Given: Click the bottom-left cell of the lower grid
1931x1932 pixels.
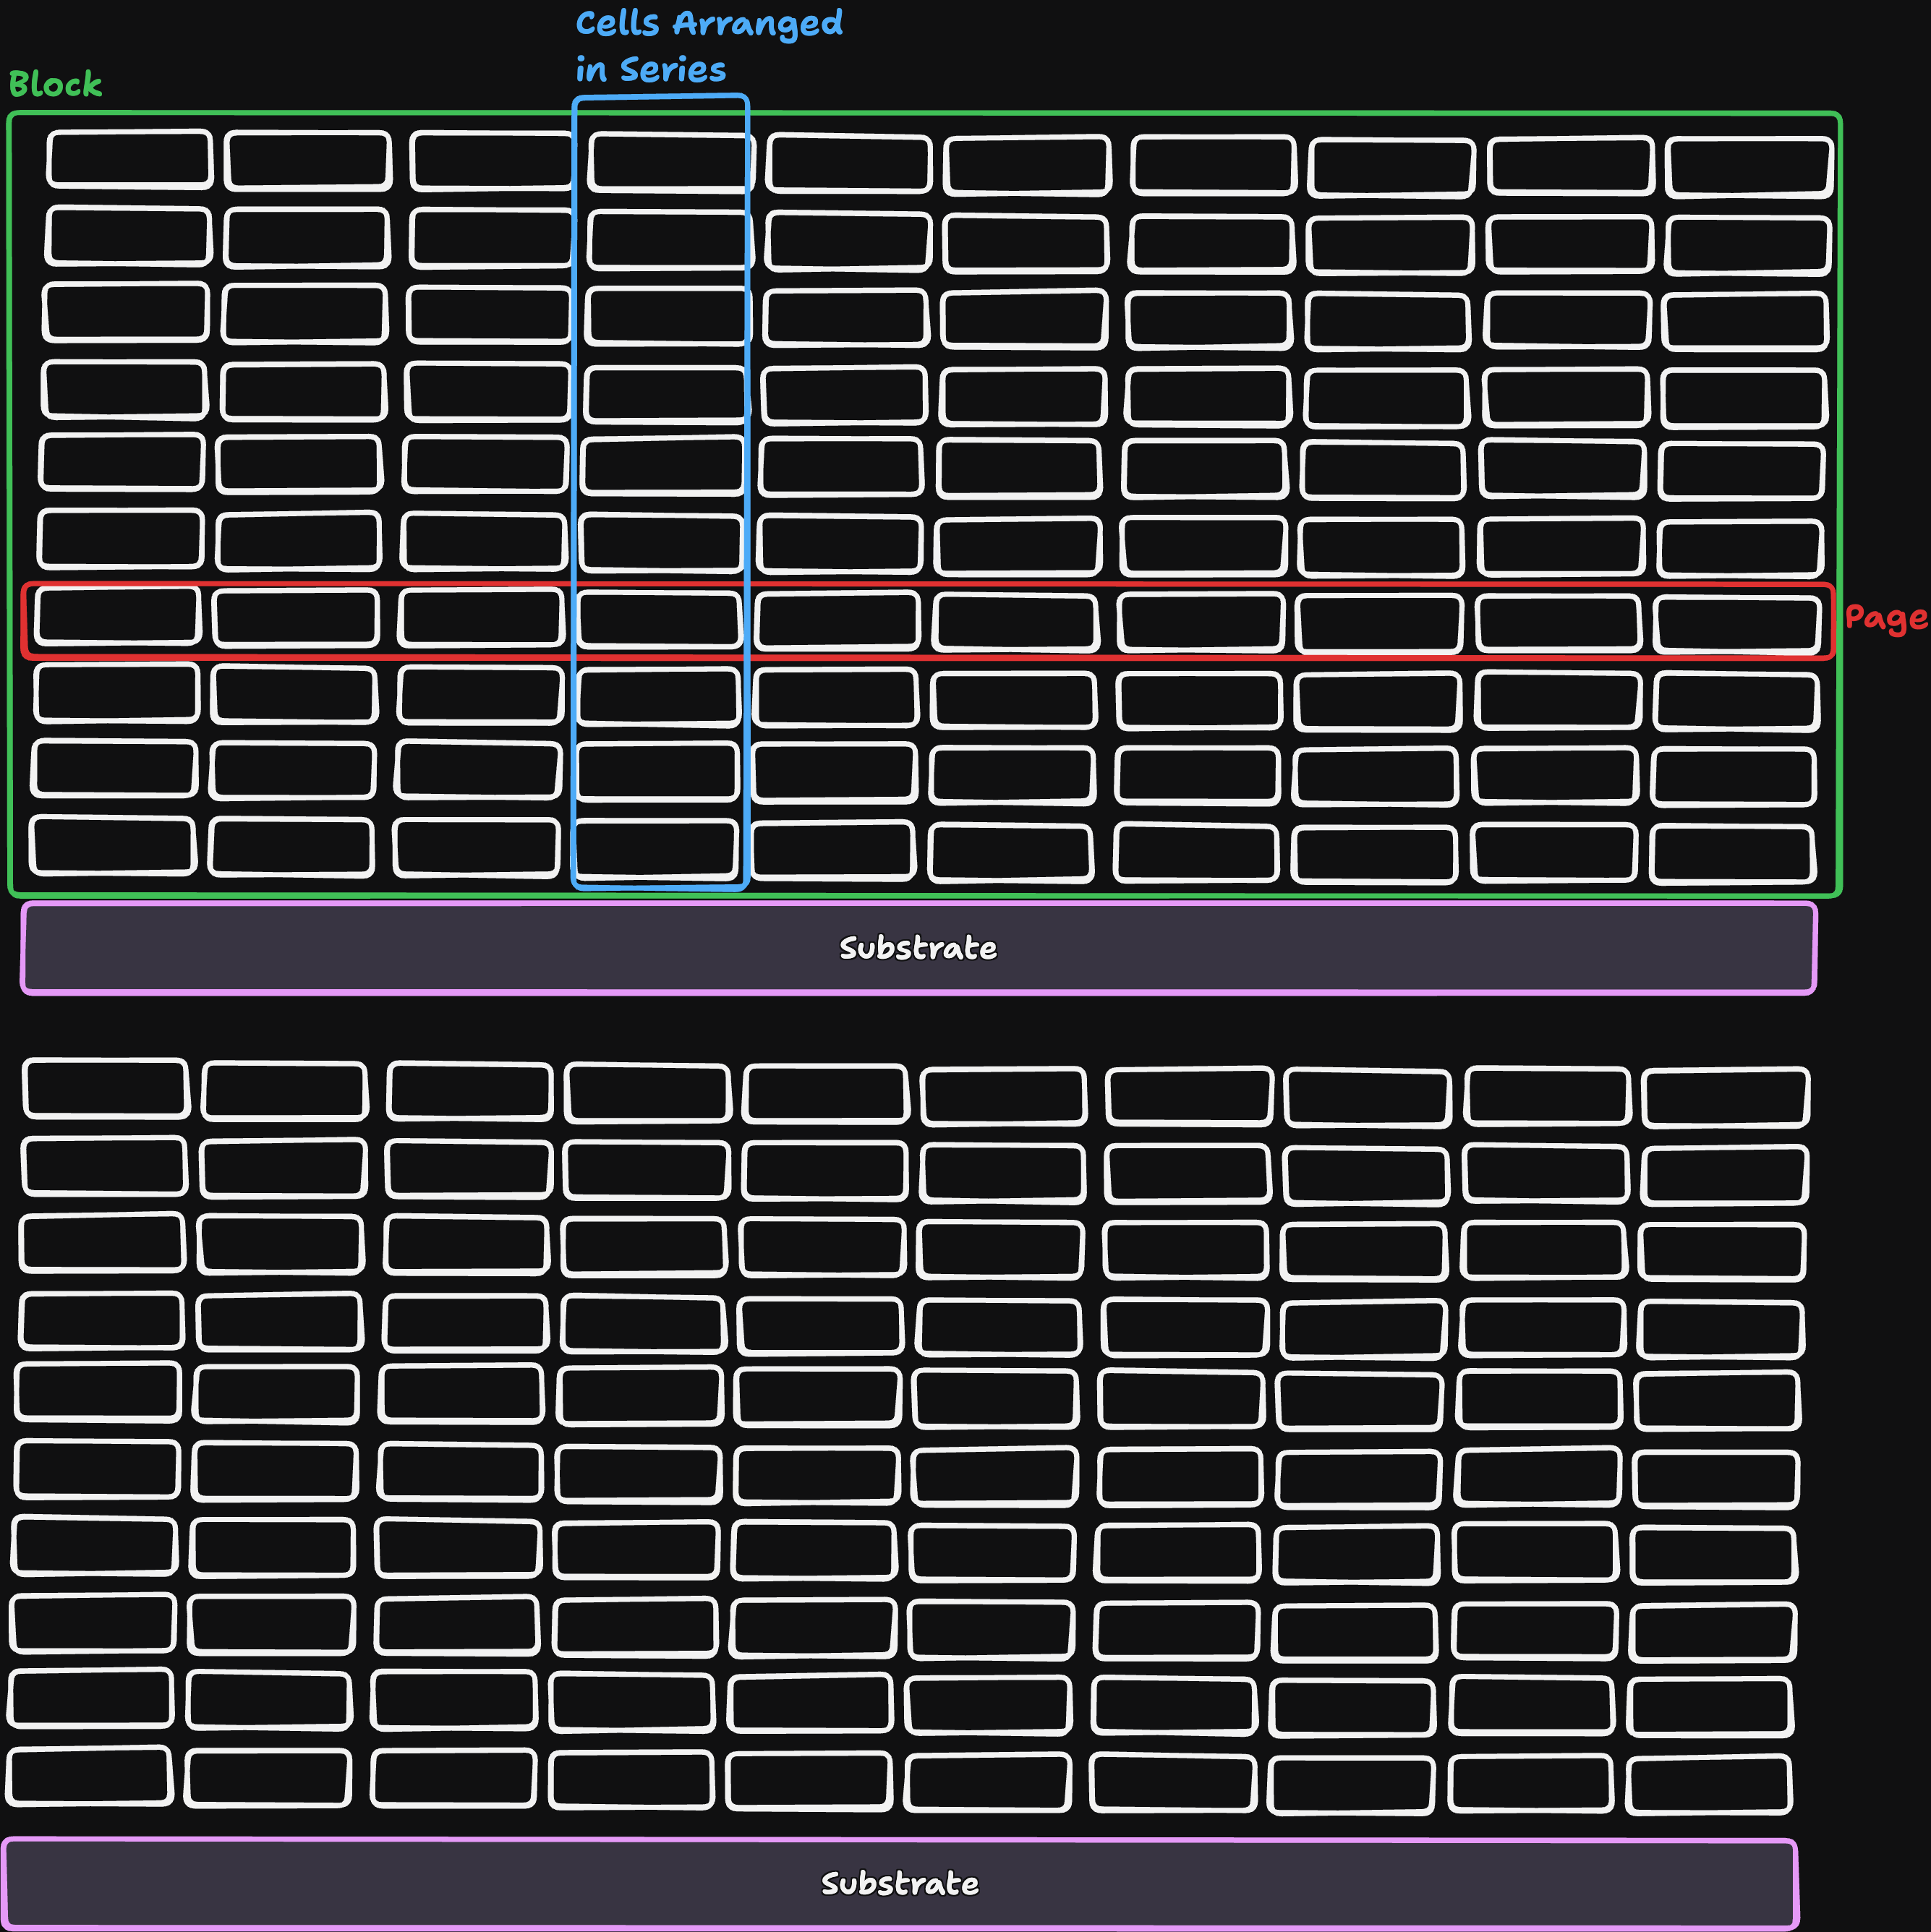Looking at the screenshot, I should pyautogui.click(x=89, y=1775).
